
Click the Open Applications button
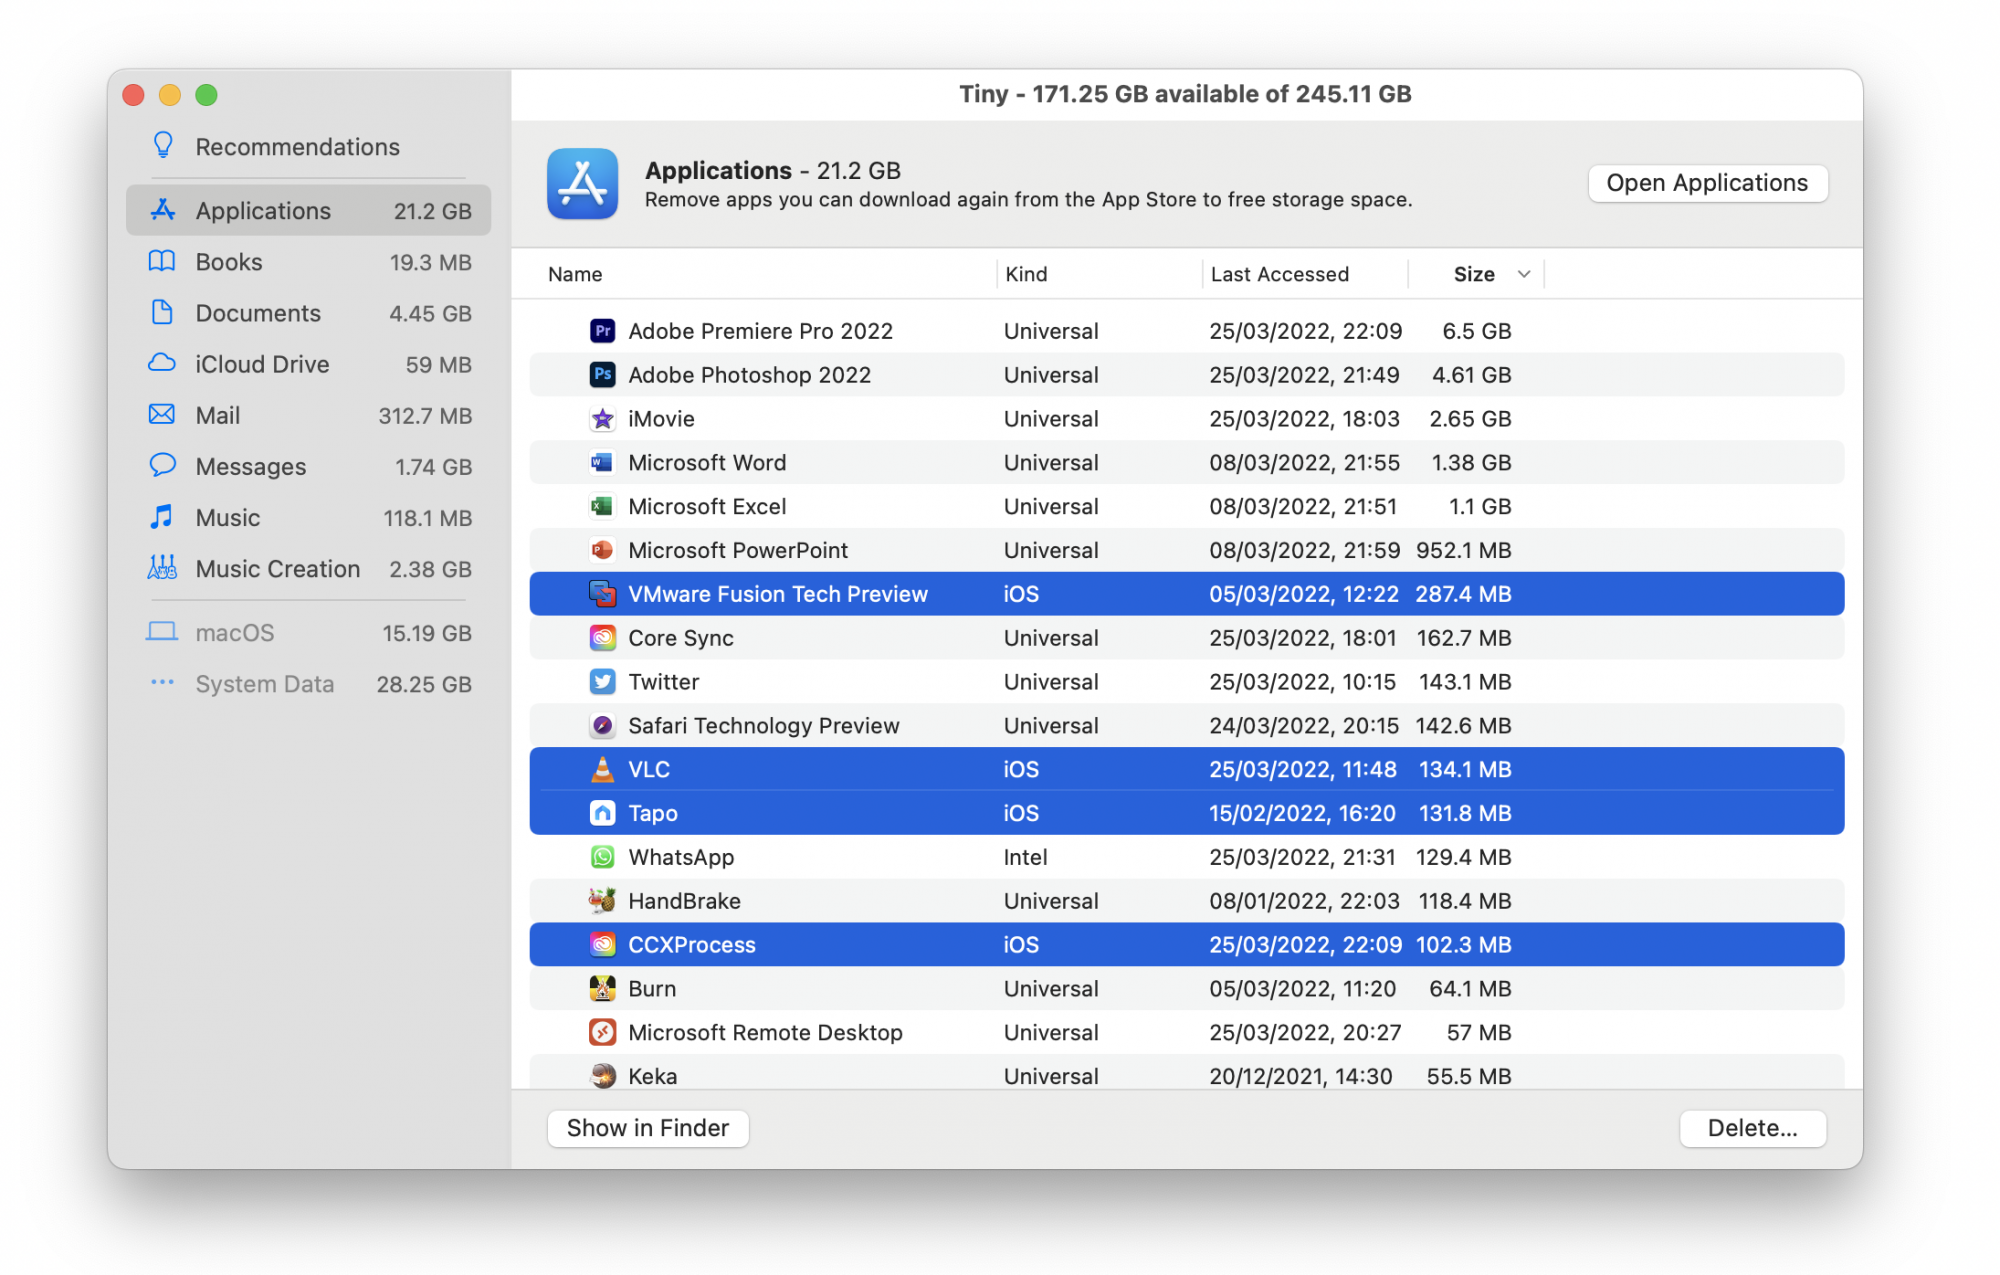click(1707, 183)
